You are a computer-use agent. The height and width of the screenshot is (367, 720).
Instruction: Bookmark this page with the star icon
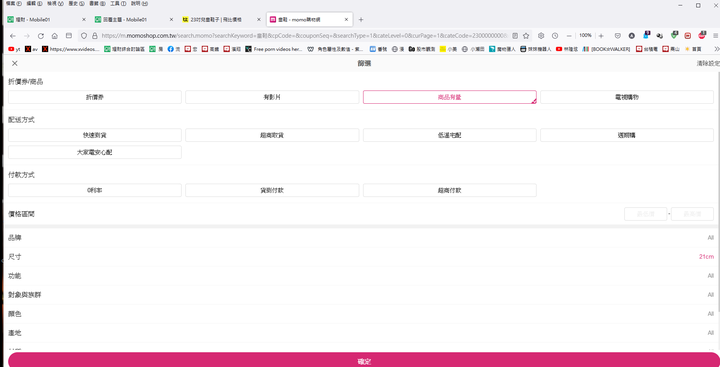pyautogui.click(x=526, y=36)
